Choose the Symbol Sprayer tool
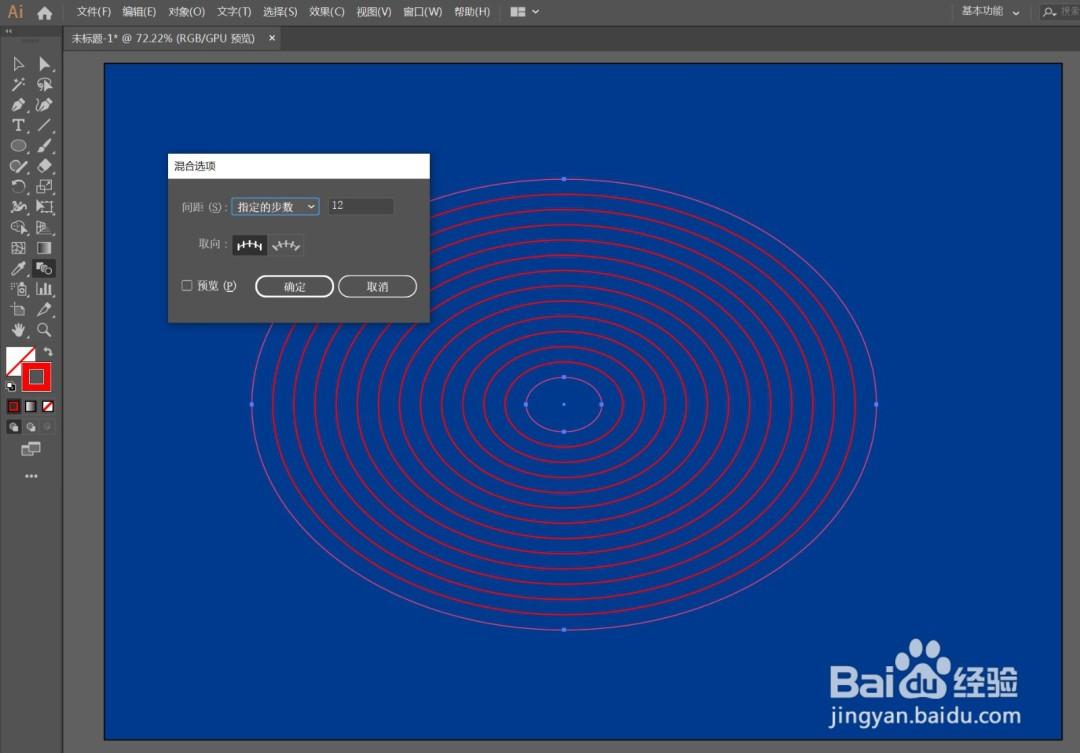 coord(19,289)
